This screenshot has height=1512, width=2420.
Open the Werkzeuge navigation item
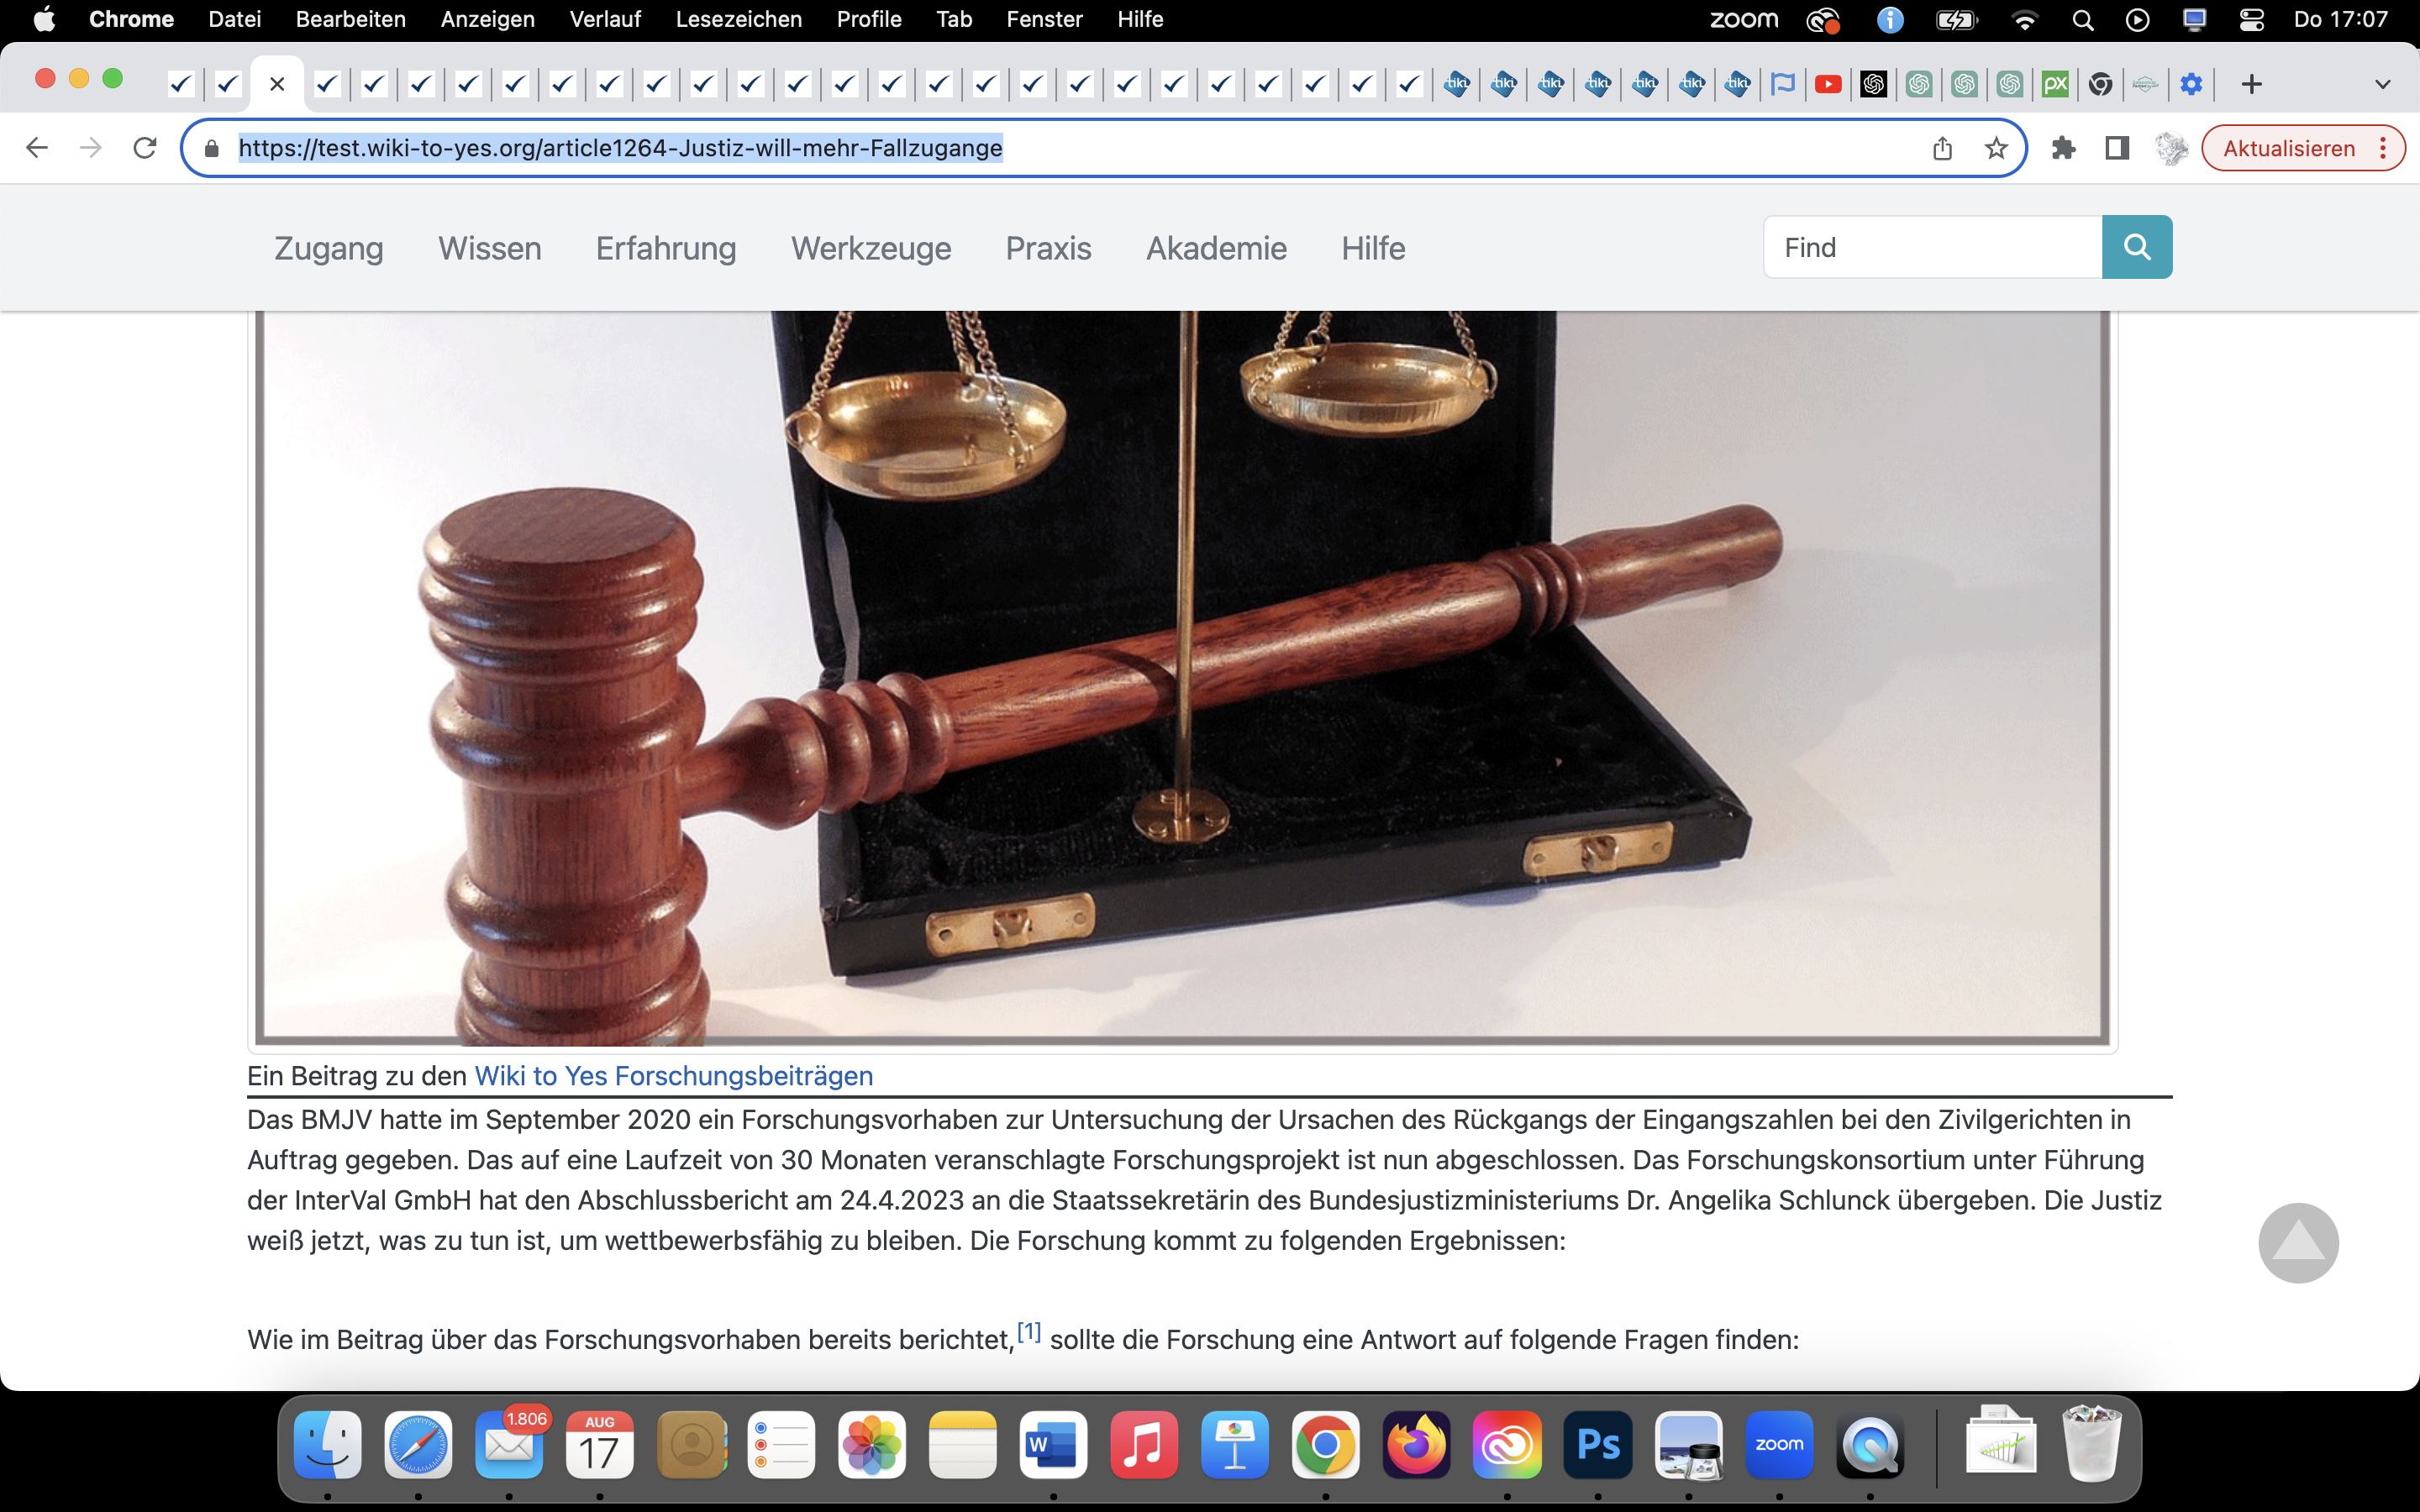[870, 248]
